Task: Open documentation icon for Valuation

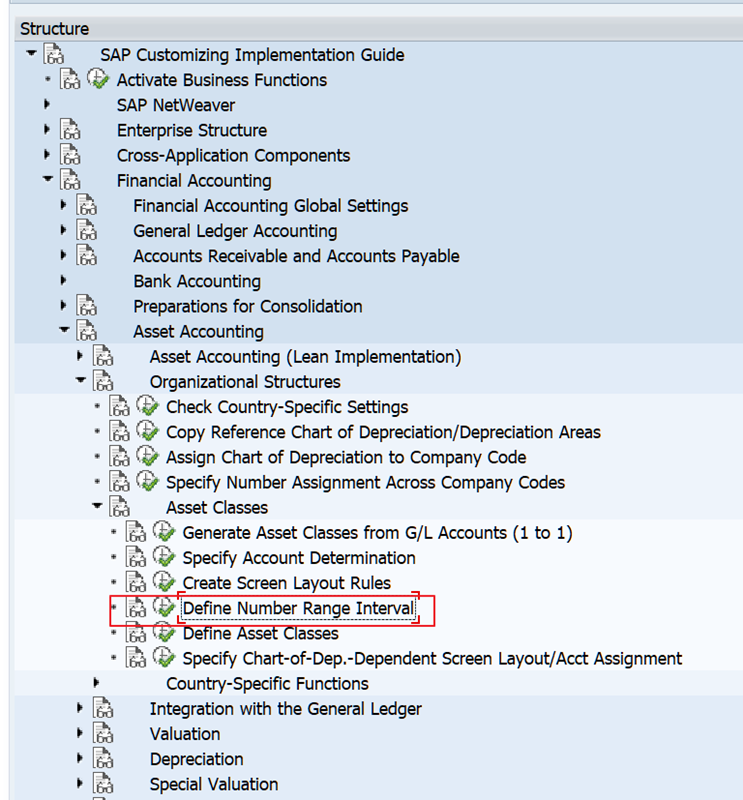Action: click(103, 733)
